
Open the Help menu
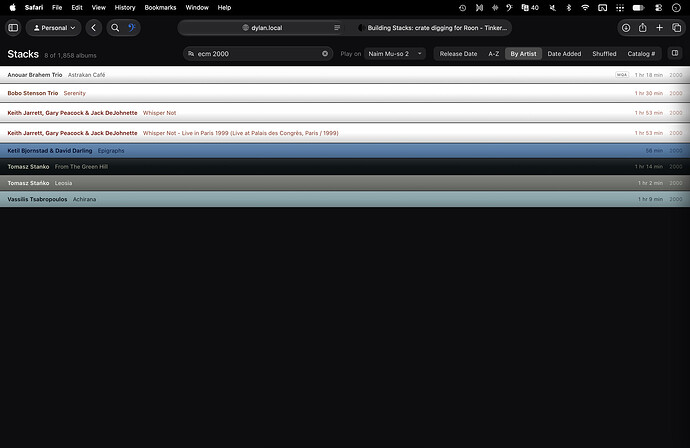click(224, 7)
